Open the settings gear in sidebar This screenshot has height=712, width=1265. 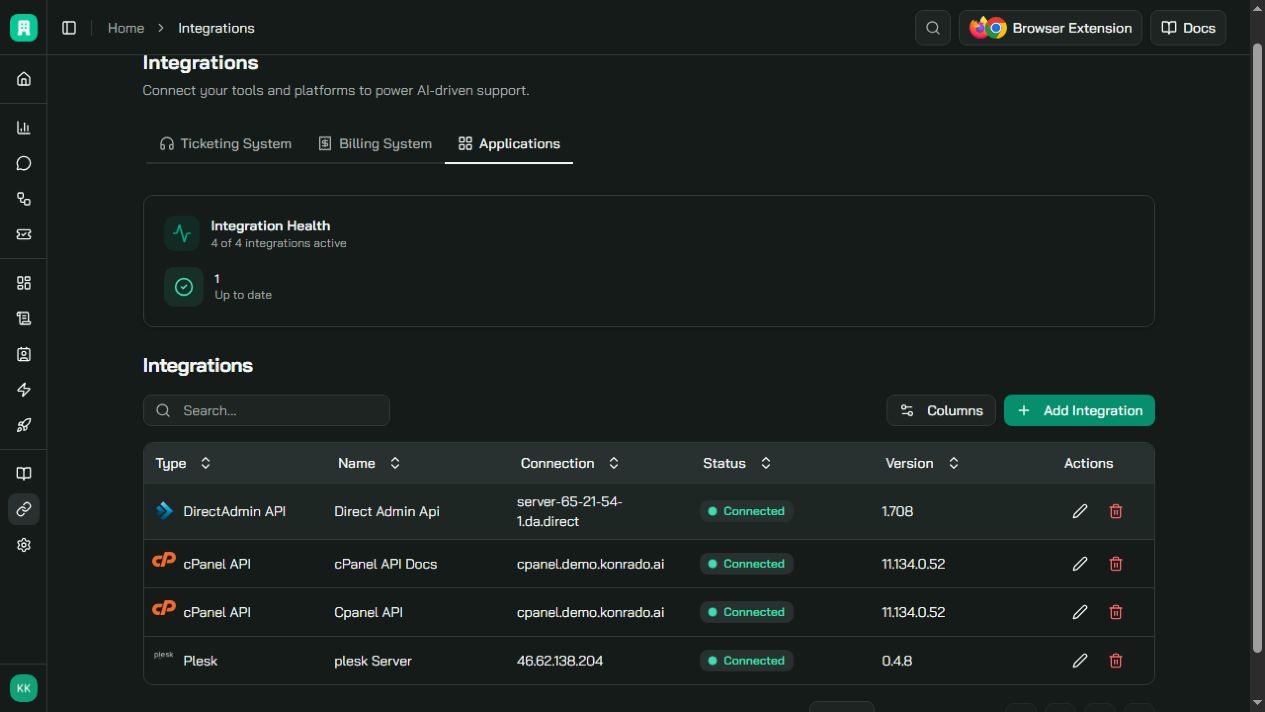coord(24,545)
